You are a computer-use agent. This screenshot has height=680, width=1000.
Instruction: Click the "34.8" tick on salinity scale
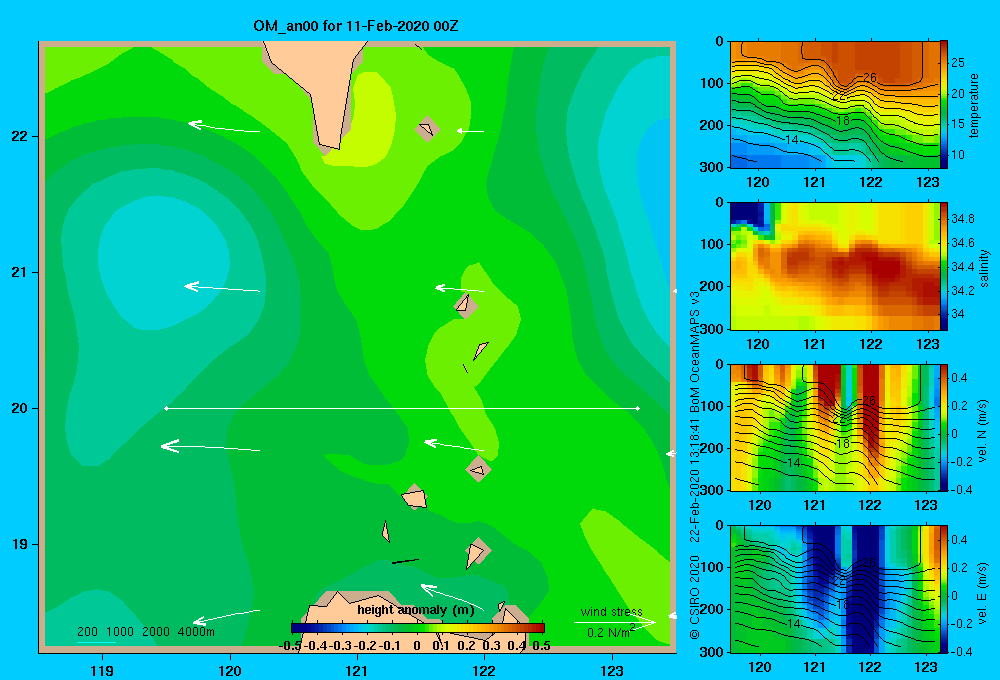point(962,219)
